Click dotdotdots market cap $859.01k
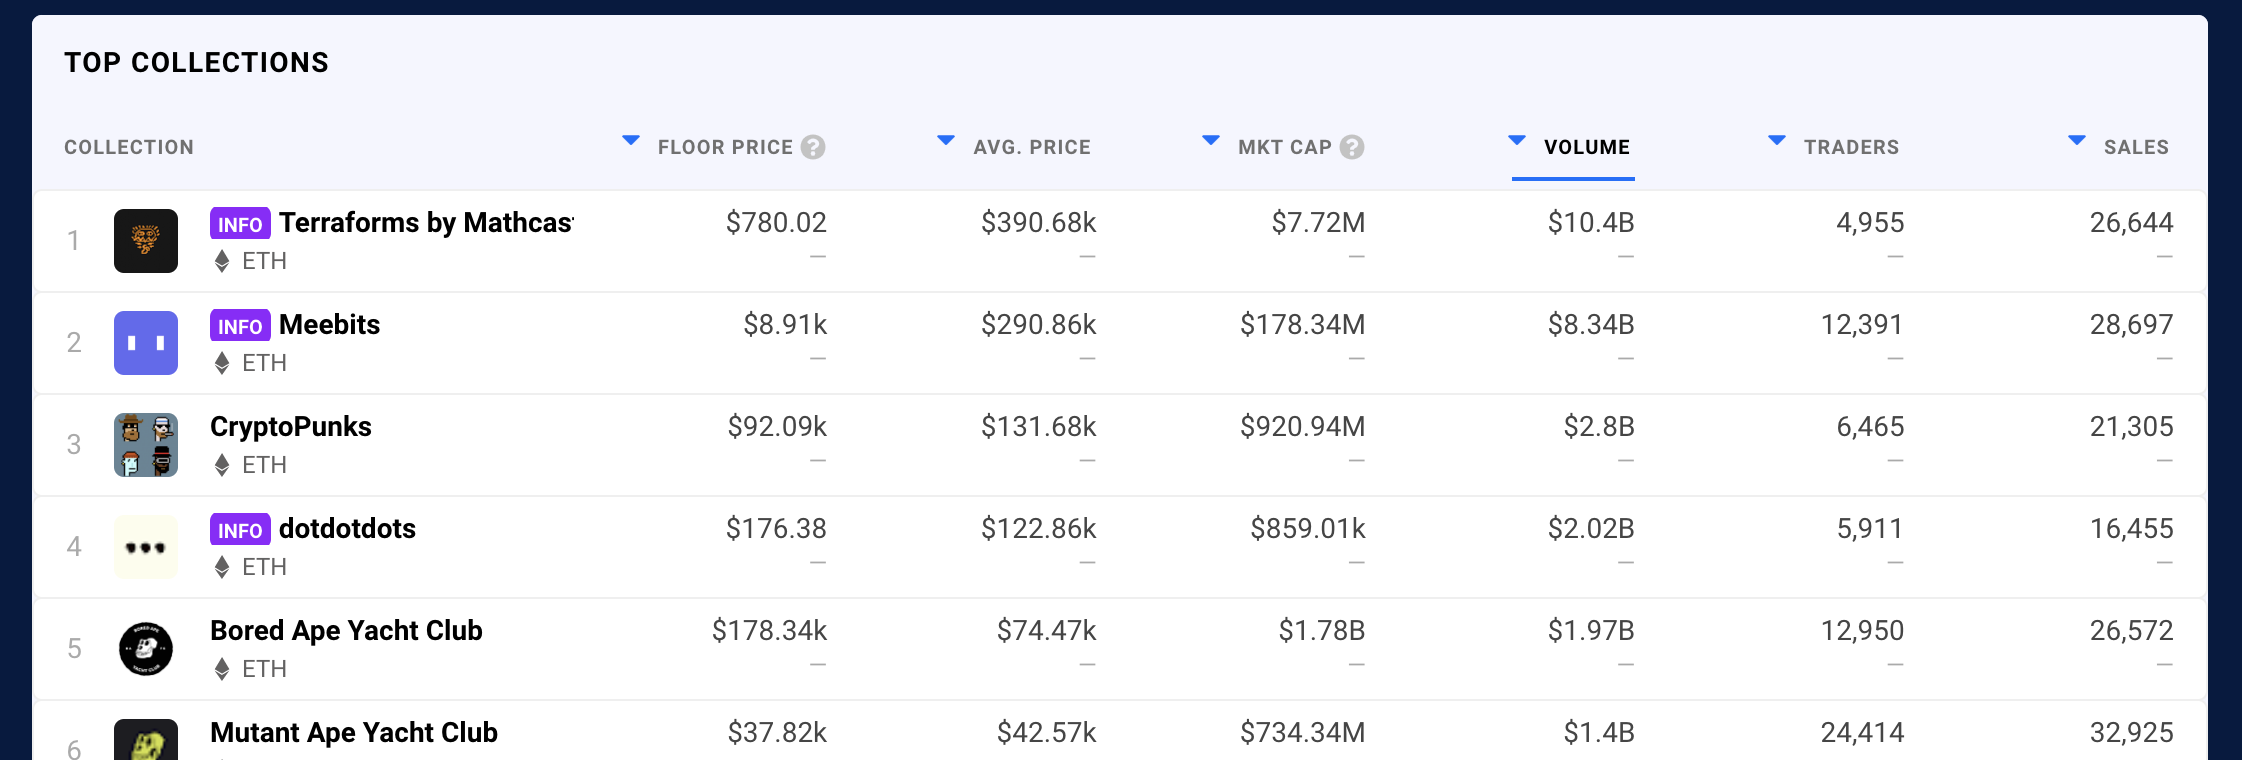2242x760 pixels. coord(1307,529)
